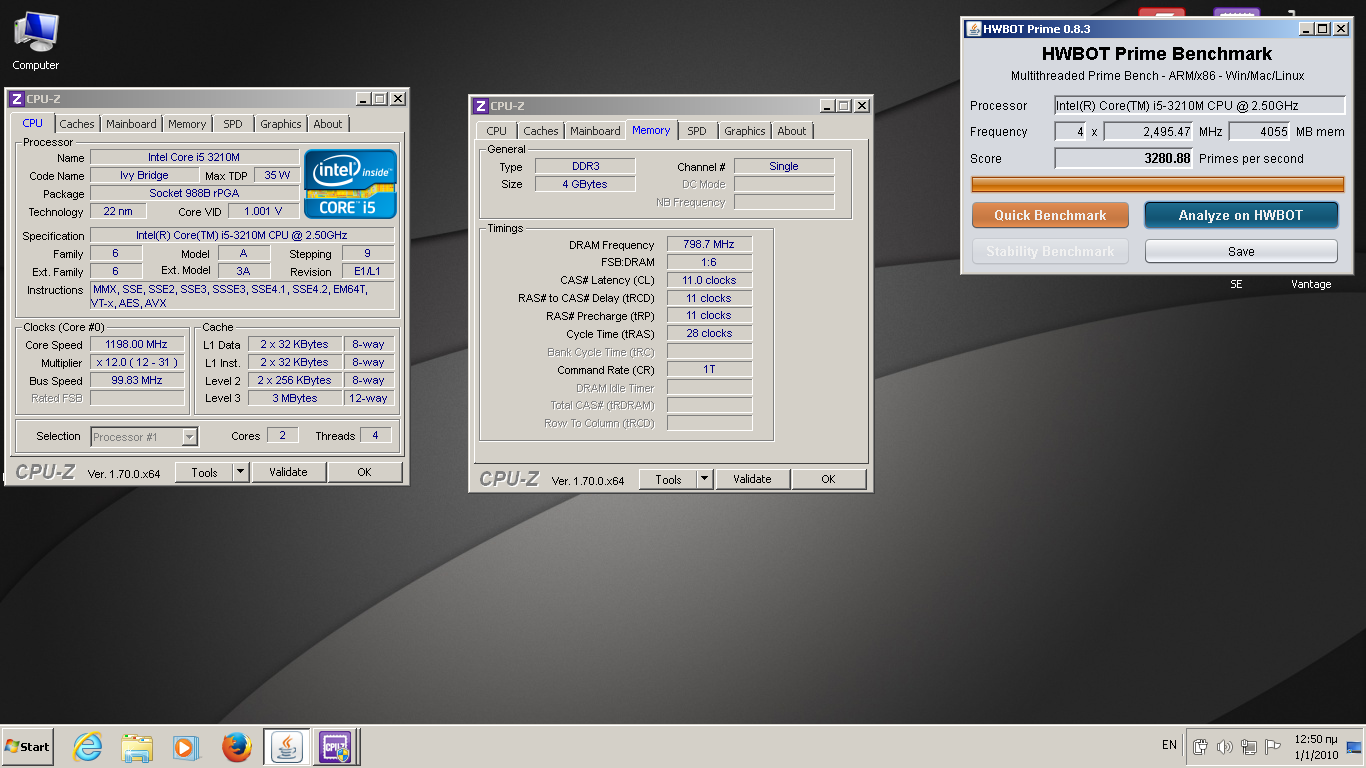Switch to CPU tab in left CPU-Z
This screenshot has width=1366, height=768.
(33, 123)
